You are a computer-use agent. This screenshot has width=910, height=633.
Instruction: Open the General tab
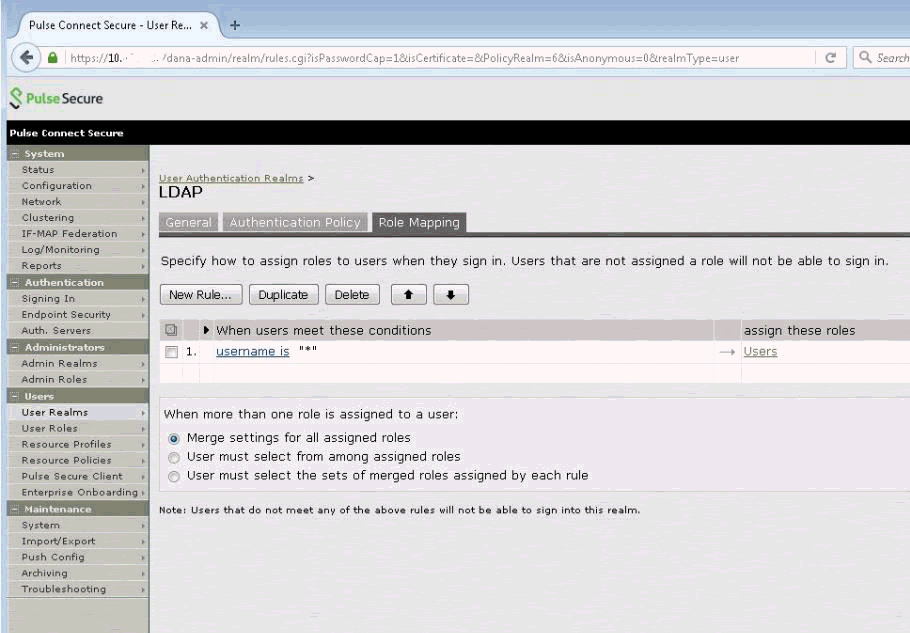point(188,223)
